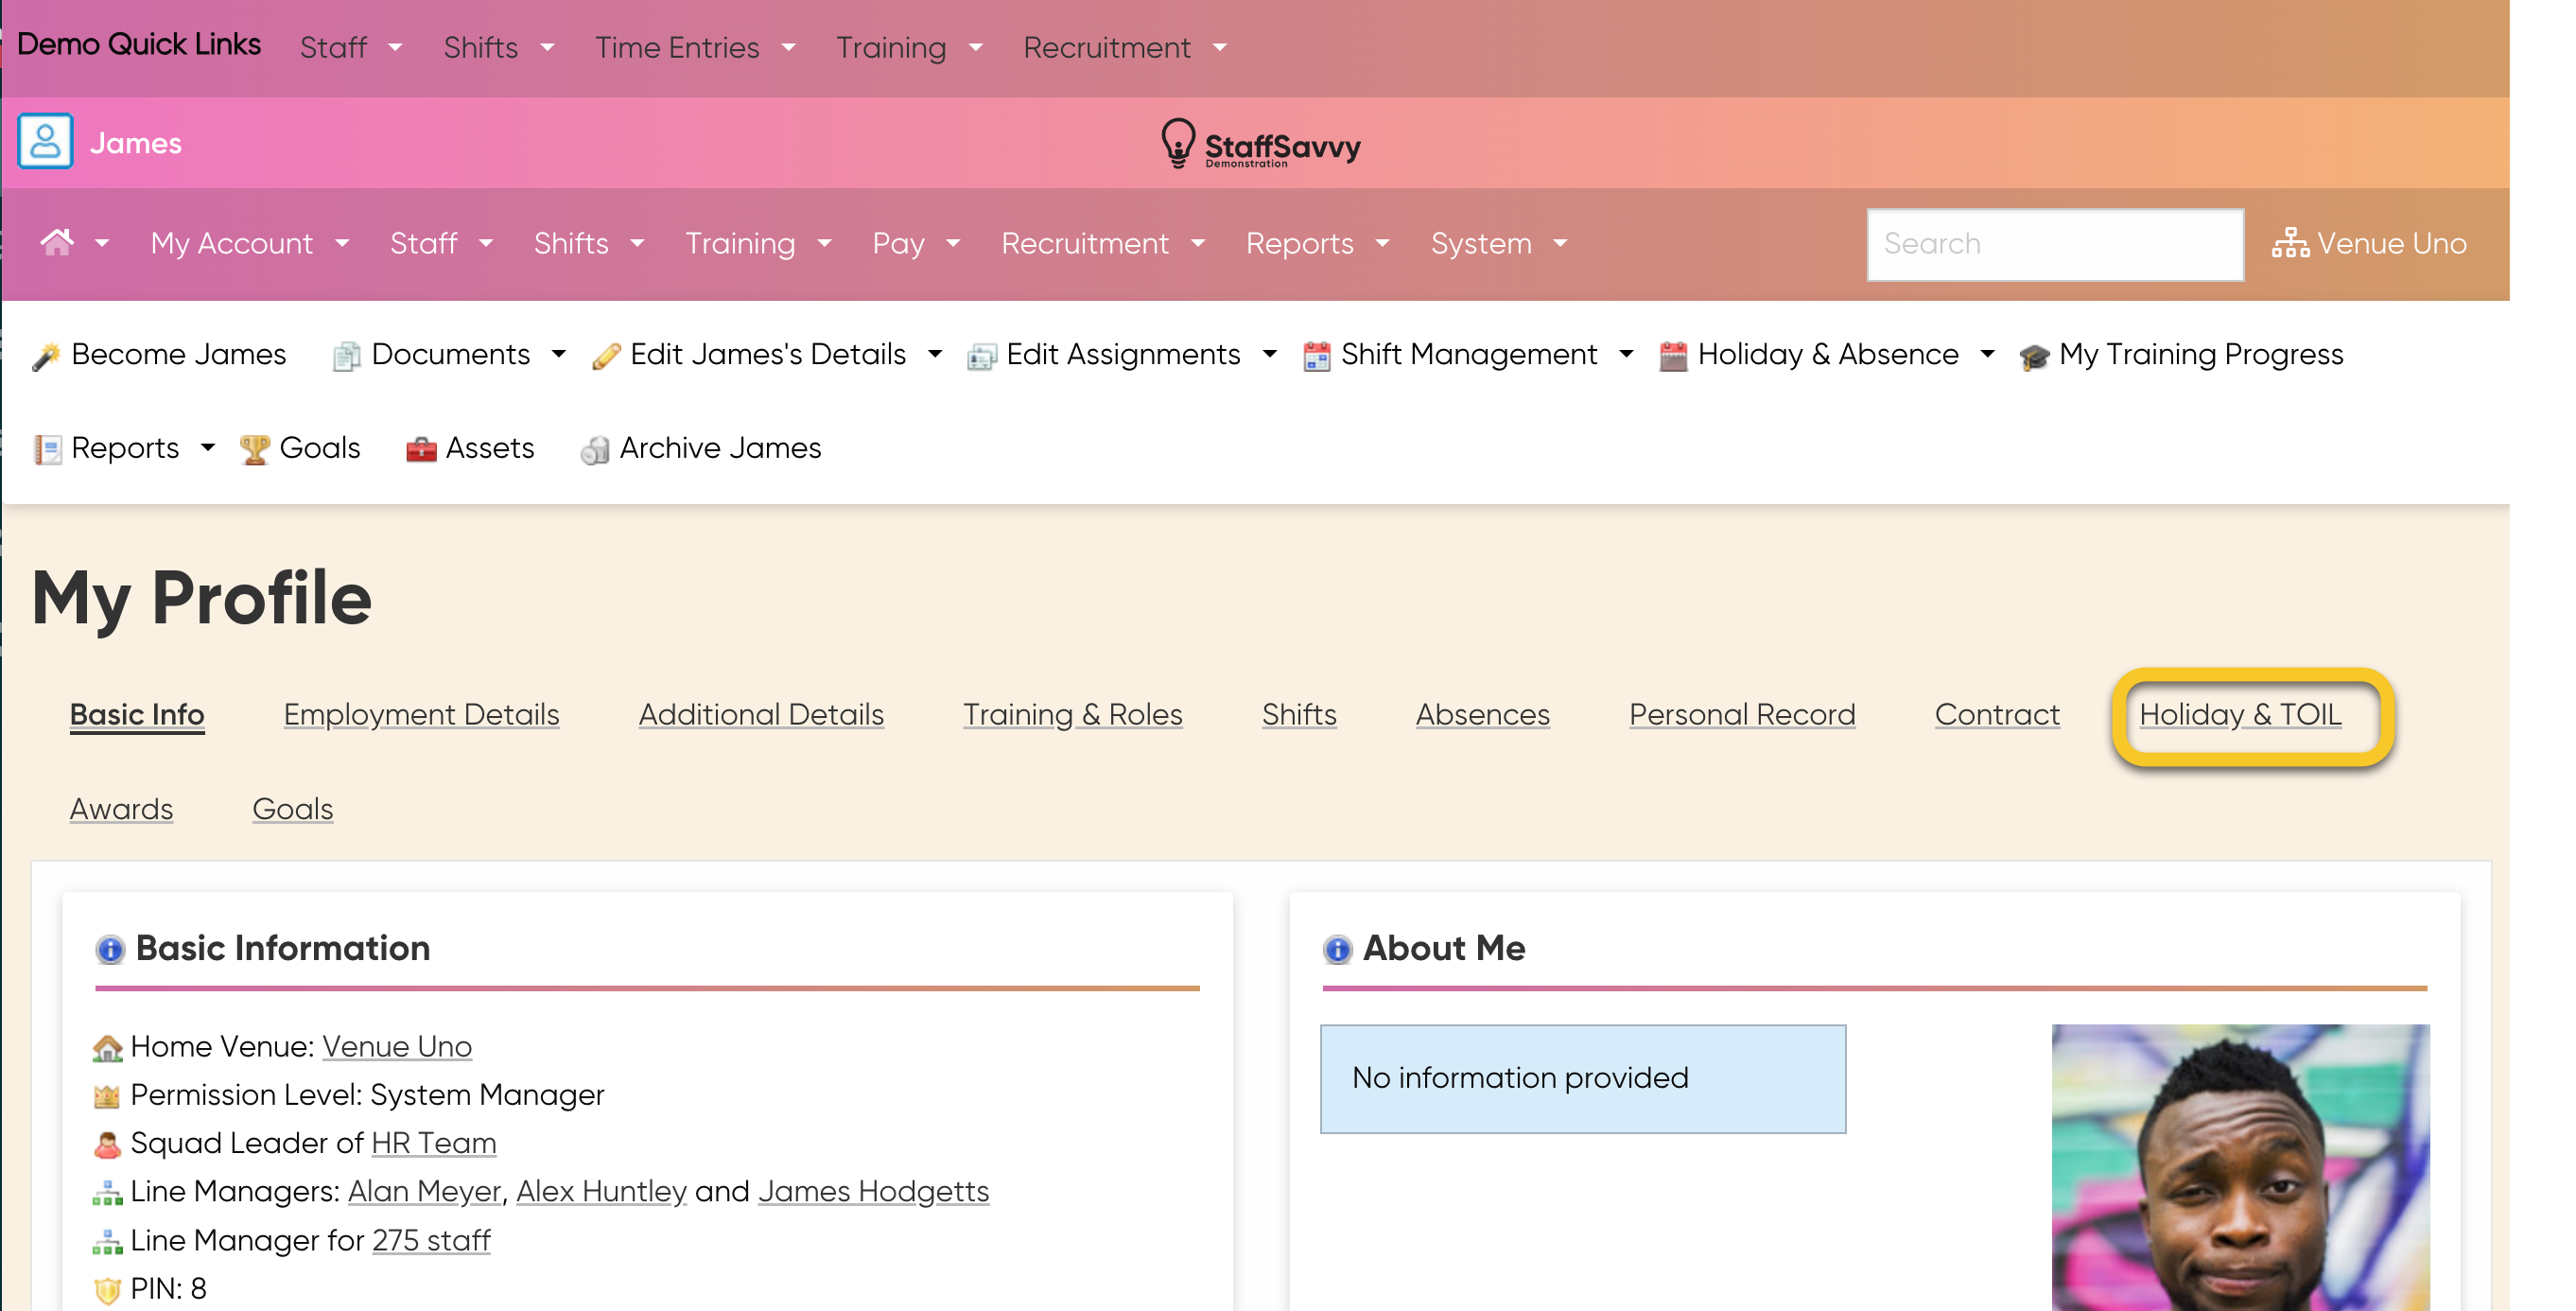Screen dimensions: 2576x1311
Task: Click the Edit James's Details pencil icon
Action: [605, 356]
